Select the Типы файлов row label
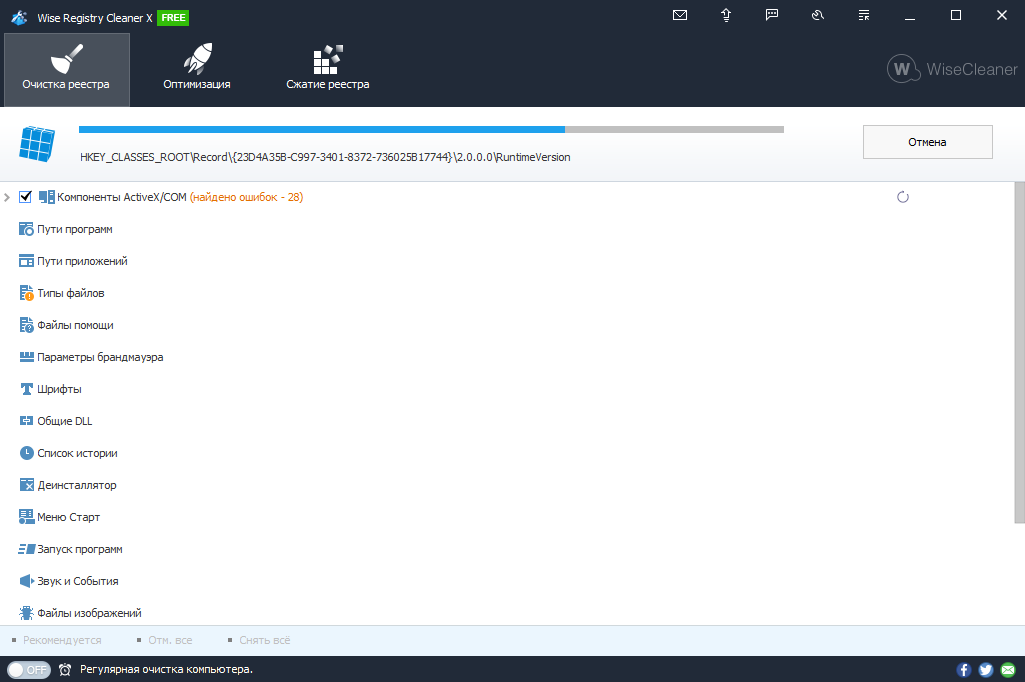This screenshot has width=1025, height=682. (71, 293)
